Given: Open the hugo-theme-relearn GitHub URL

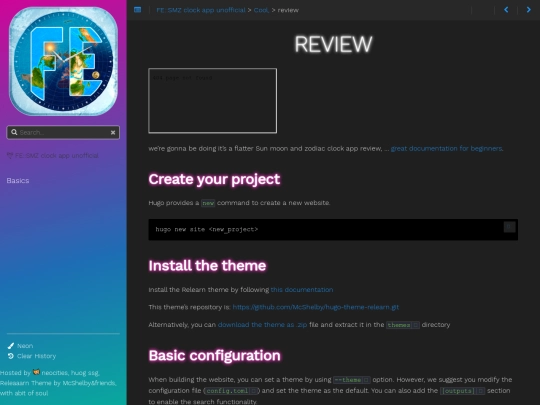Looking at the screenshot, I should [316, 307].
